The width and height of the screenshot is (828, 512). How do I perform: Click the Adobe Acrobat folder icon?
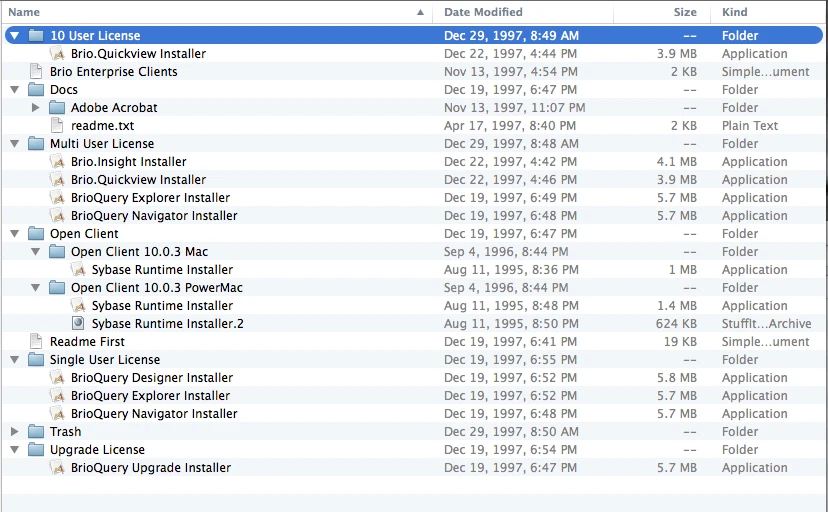pyautogui.click(x=57, y=107)
